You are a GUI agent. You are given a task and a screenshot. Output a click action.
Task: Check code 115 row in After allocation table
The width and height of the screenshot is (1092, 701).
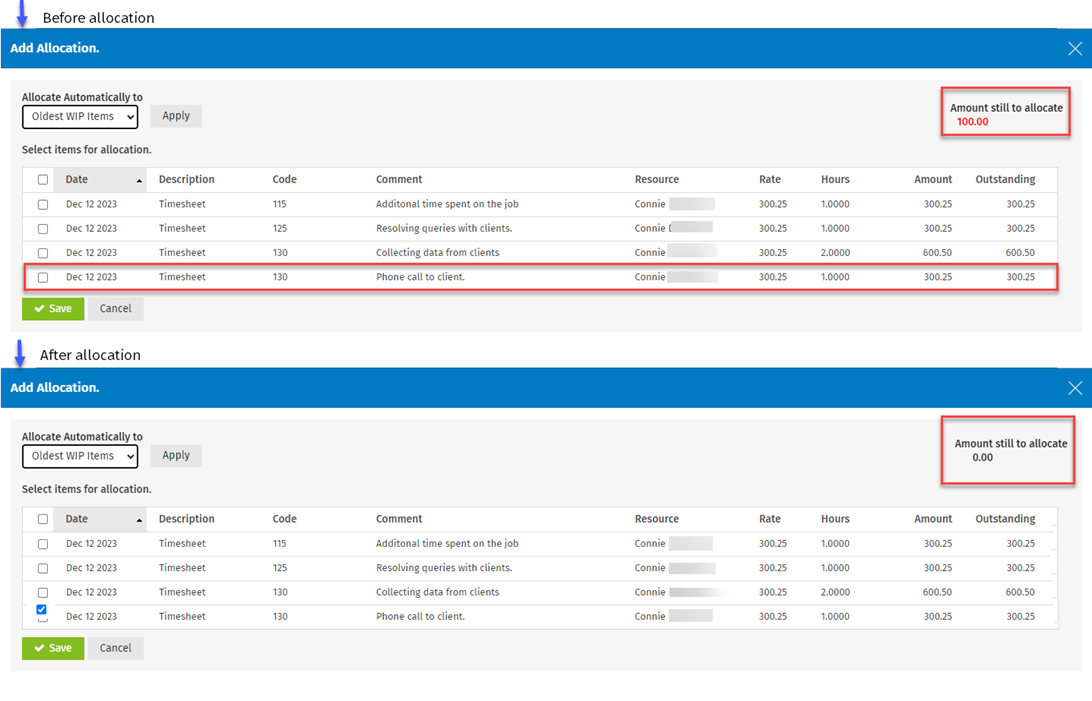(43, 544)
